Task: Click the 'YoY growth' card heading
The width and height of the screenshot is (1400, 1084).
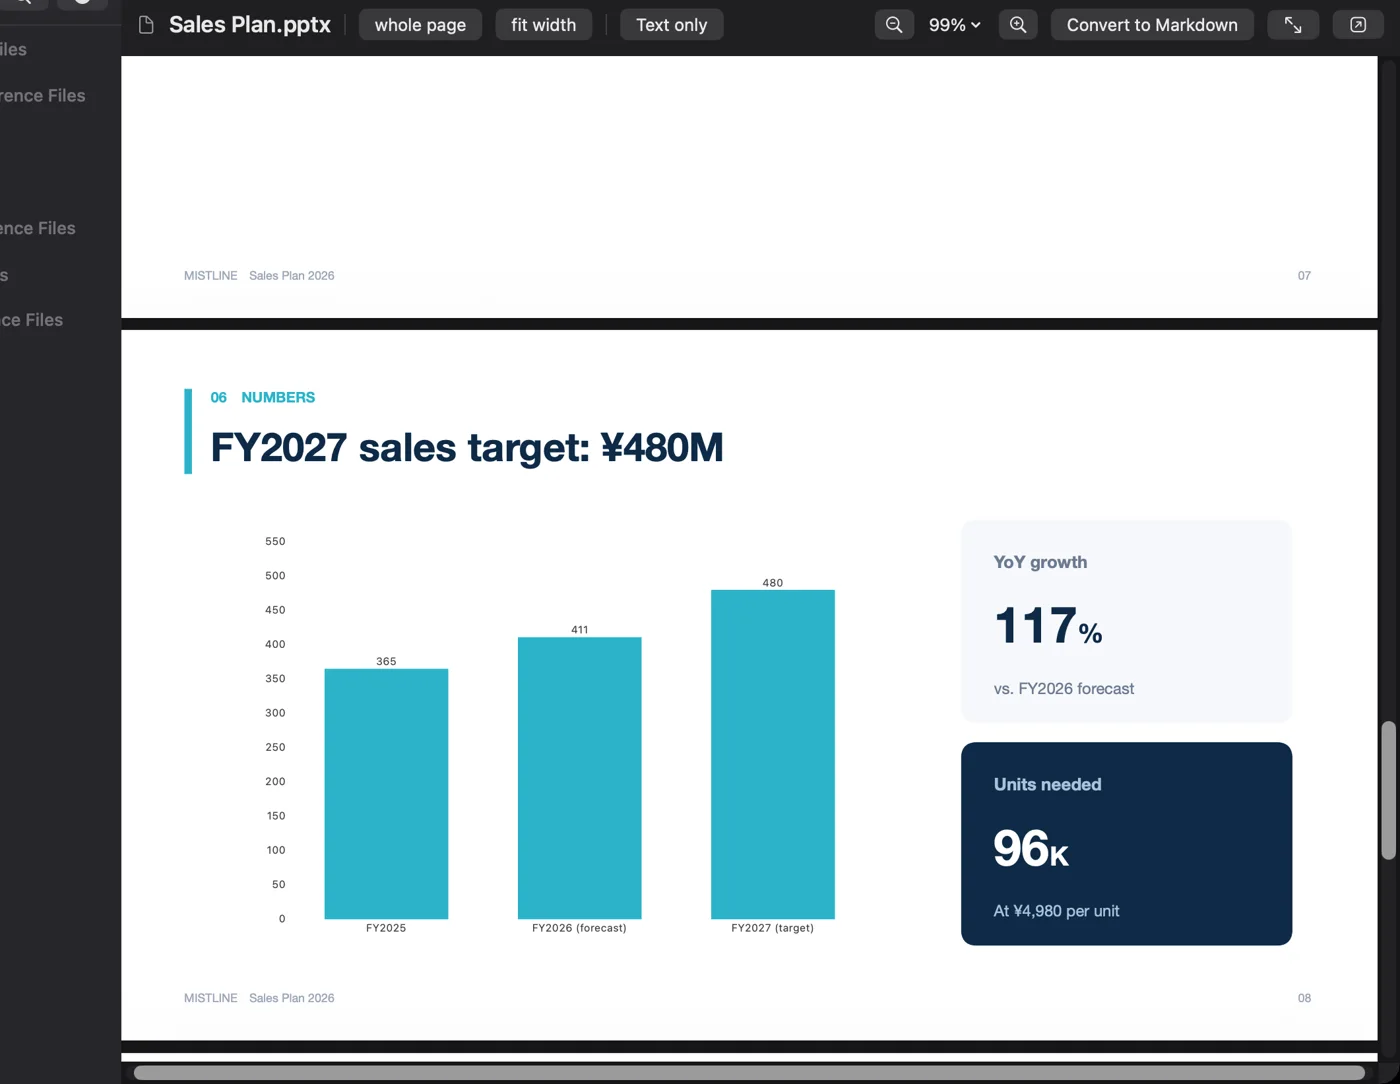Action: tap(1040, 562)
